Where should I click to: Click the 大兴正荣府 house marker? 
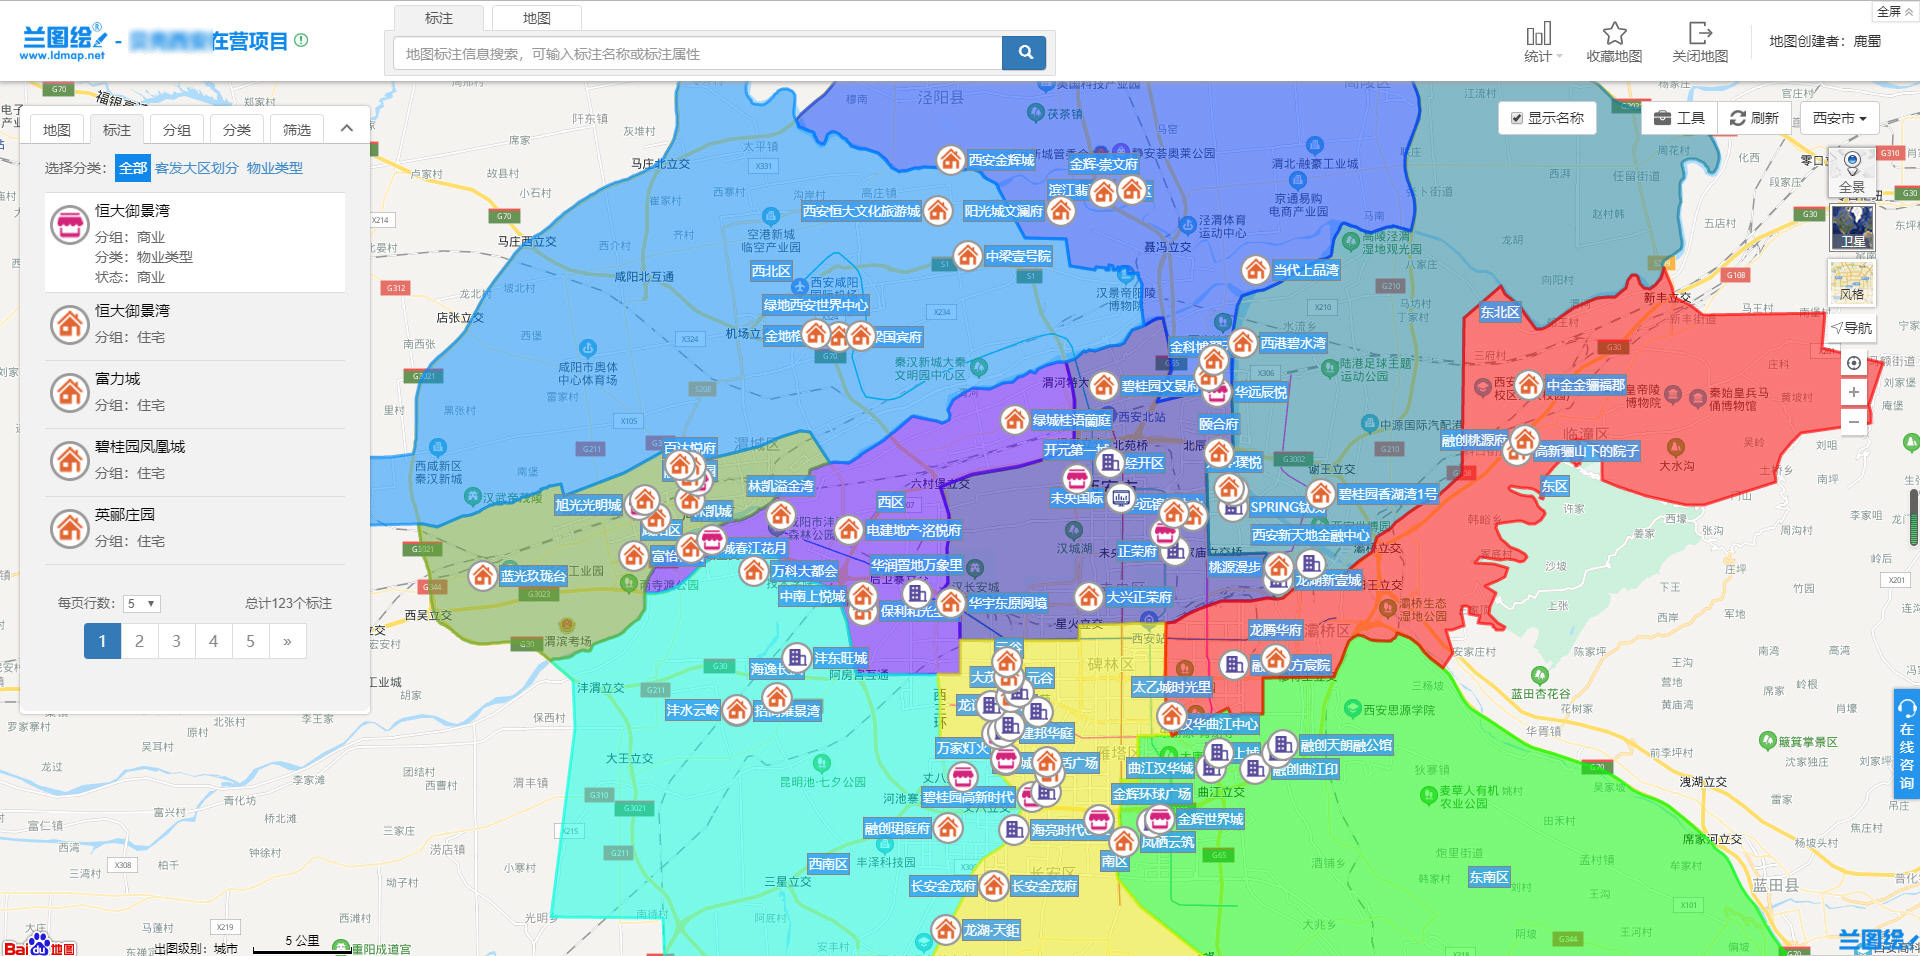(1088, 596)
